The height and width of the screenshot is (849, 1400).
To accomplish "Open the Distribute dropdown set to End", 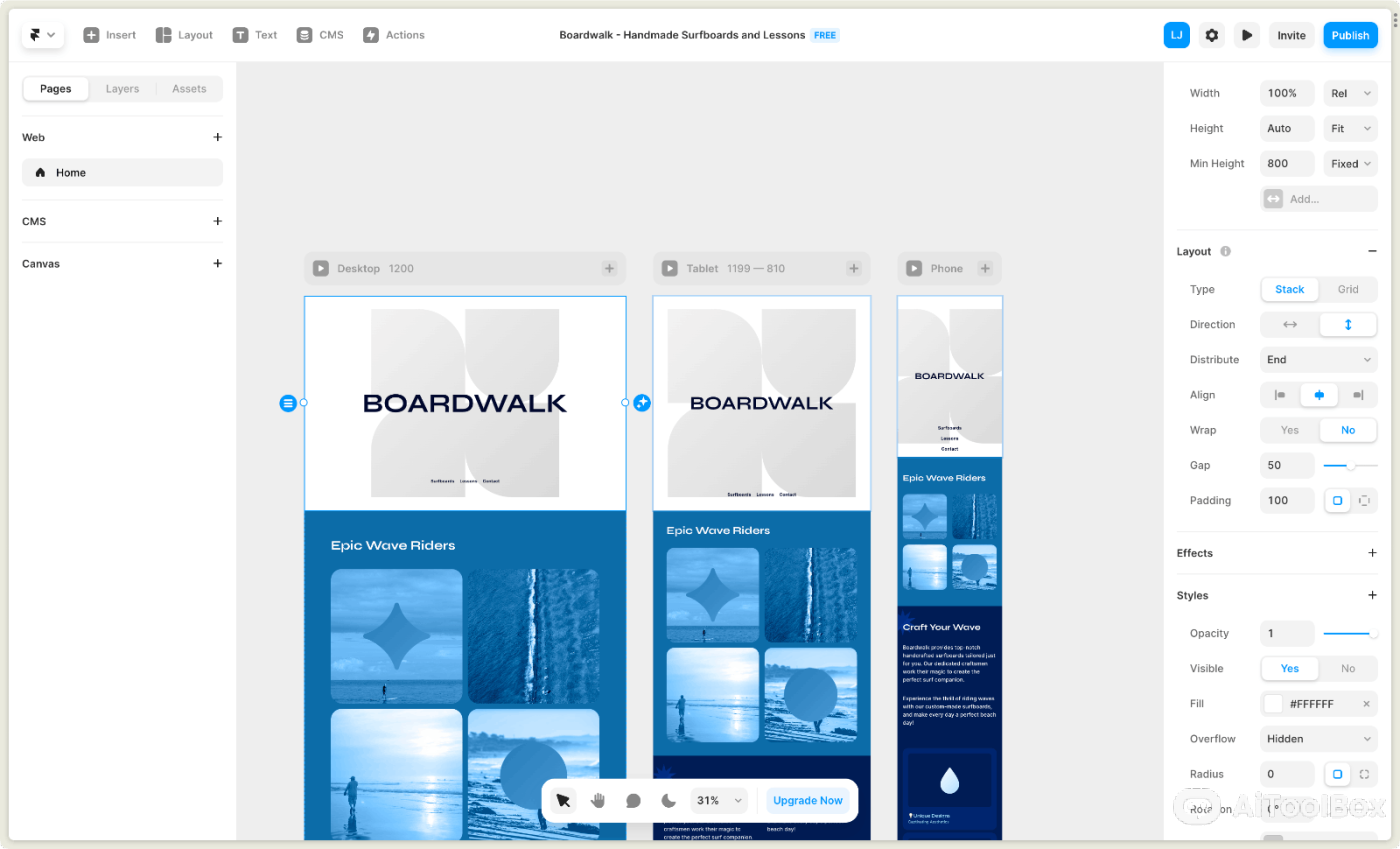I will [x=1318, y=359].
